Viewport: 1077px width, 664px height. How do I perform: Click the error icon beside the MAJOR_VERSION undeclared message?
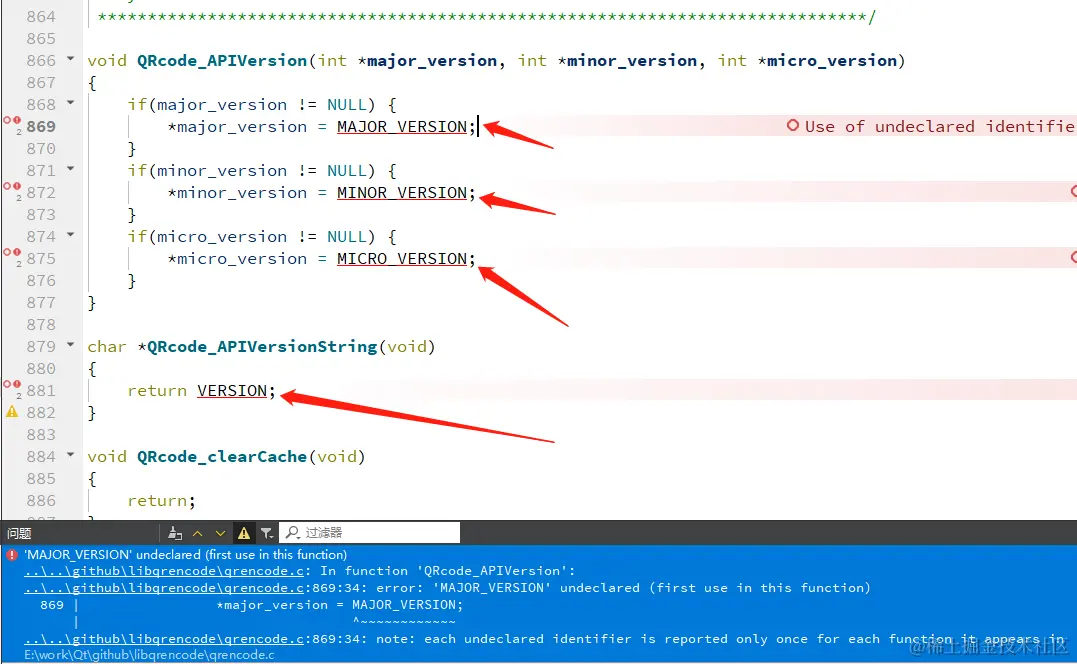click(x=9, y=554)
